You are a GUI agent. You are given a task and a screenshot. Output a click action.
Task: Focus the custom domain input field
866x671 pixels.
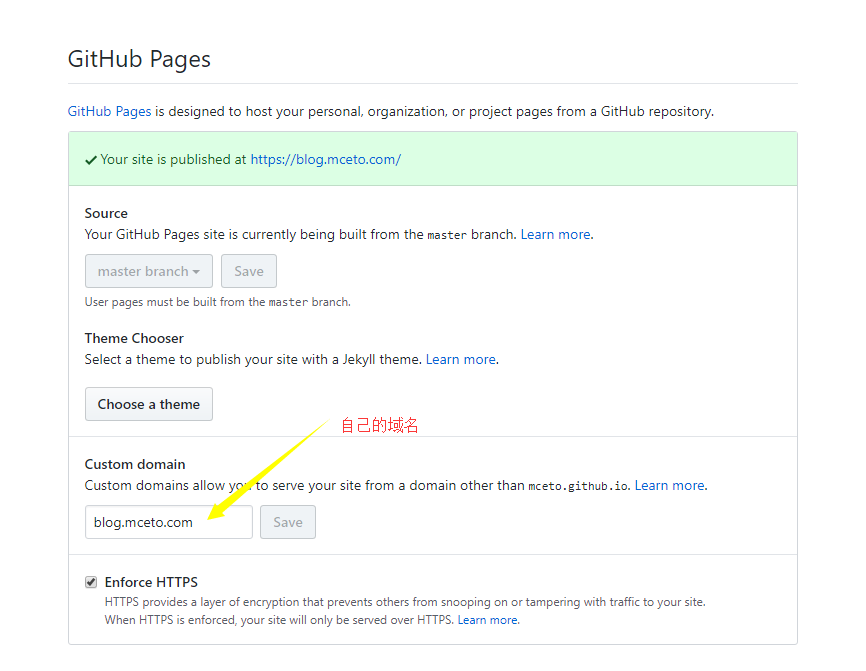pyautogui.click(x=168, y=522)
